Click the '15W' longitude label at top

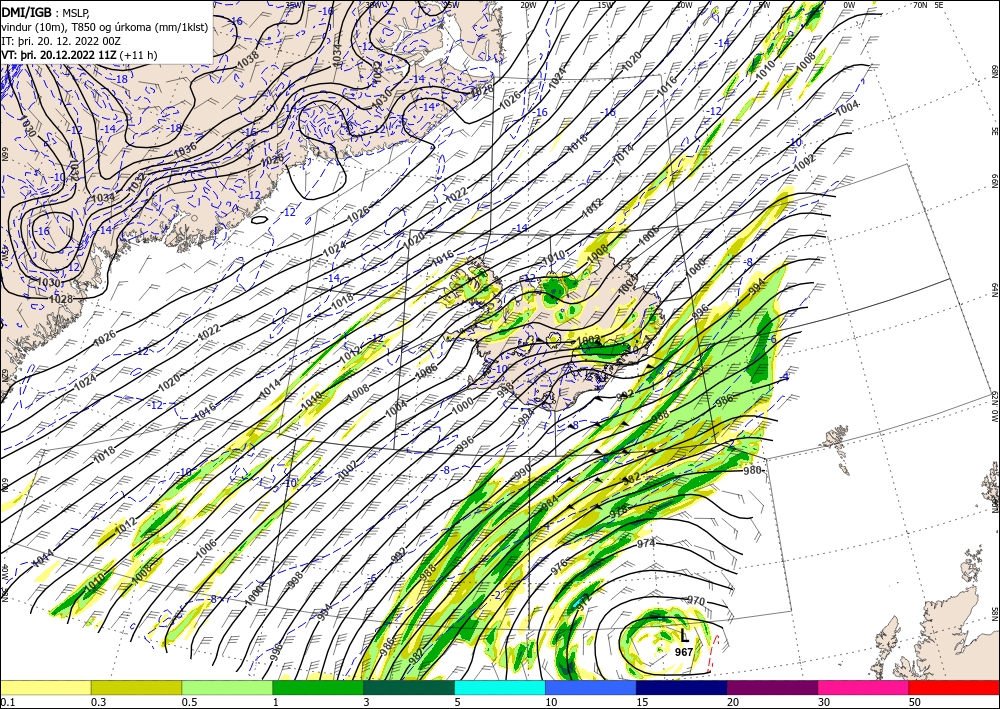605,5
